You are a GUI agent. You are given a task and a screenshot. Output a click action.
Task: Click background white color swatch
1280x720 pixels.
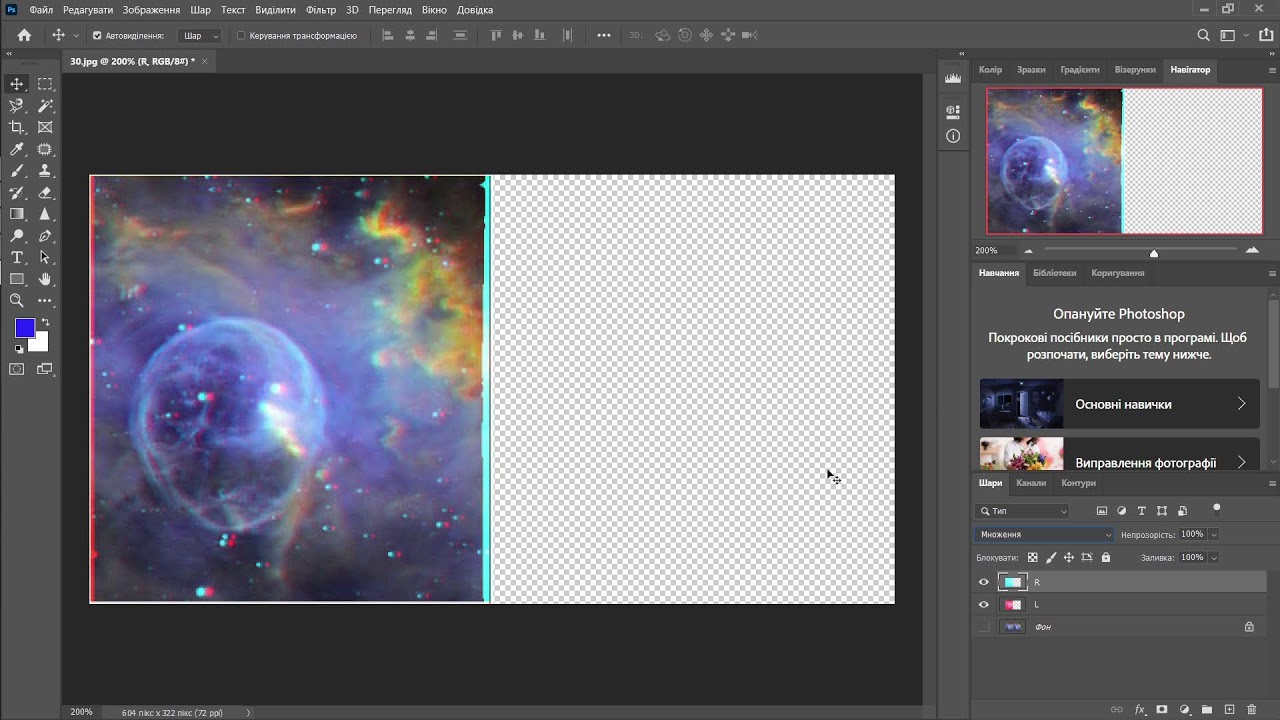tap(41, 345)
